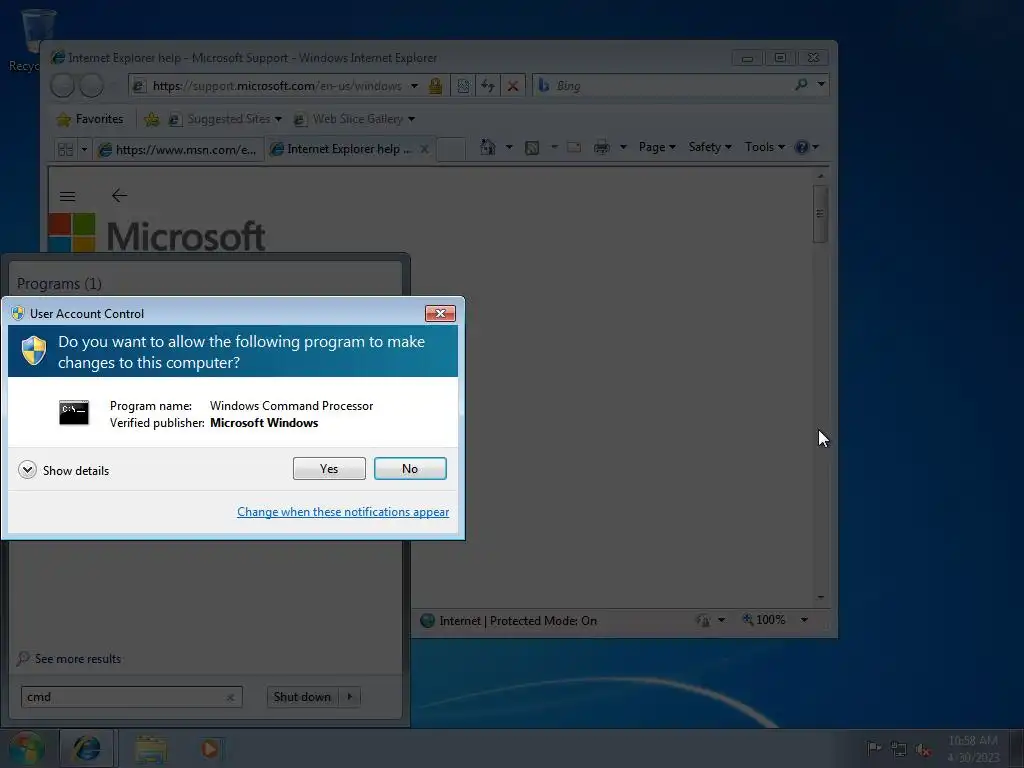Open zoom level dropdown arrow
Screen dimensions: 1024x768
805,620
